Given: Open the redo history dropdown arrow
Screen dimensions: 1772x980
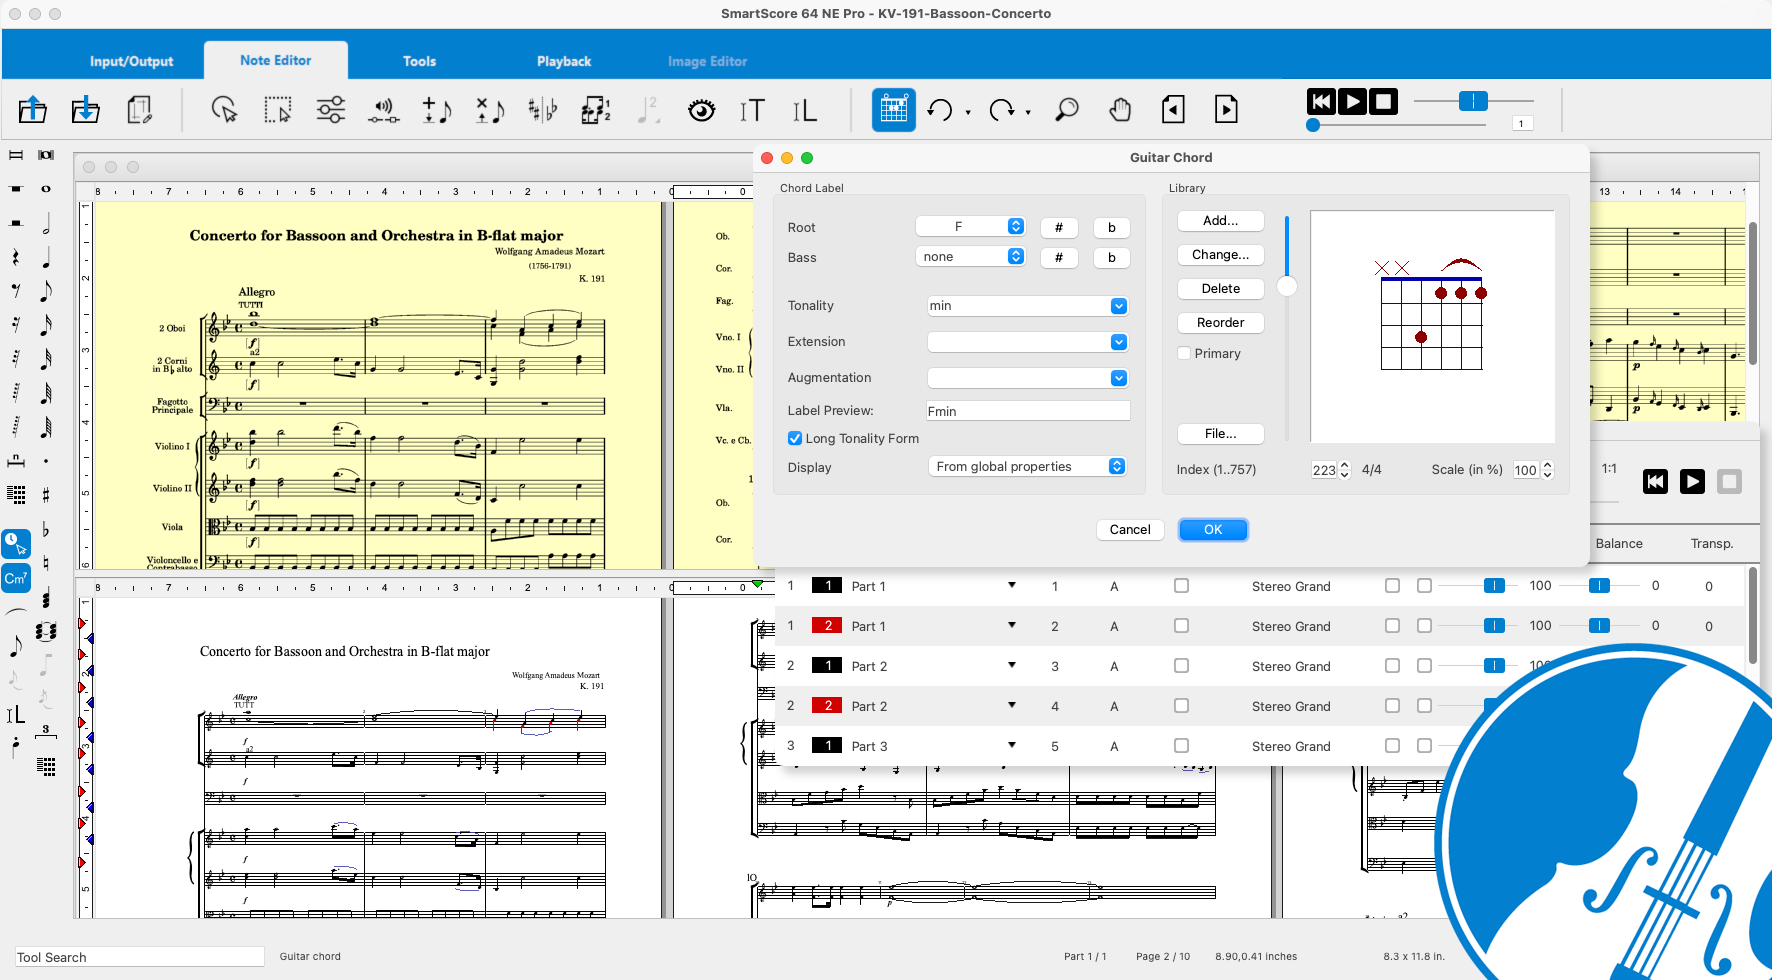Looking at the screenshot, I should (x=1029, y=113).
